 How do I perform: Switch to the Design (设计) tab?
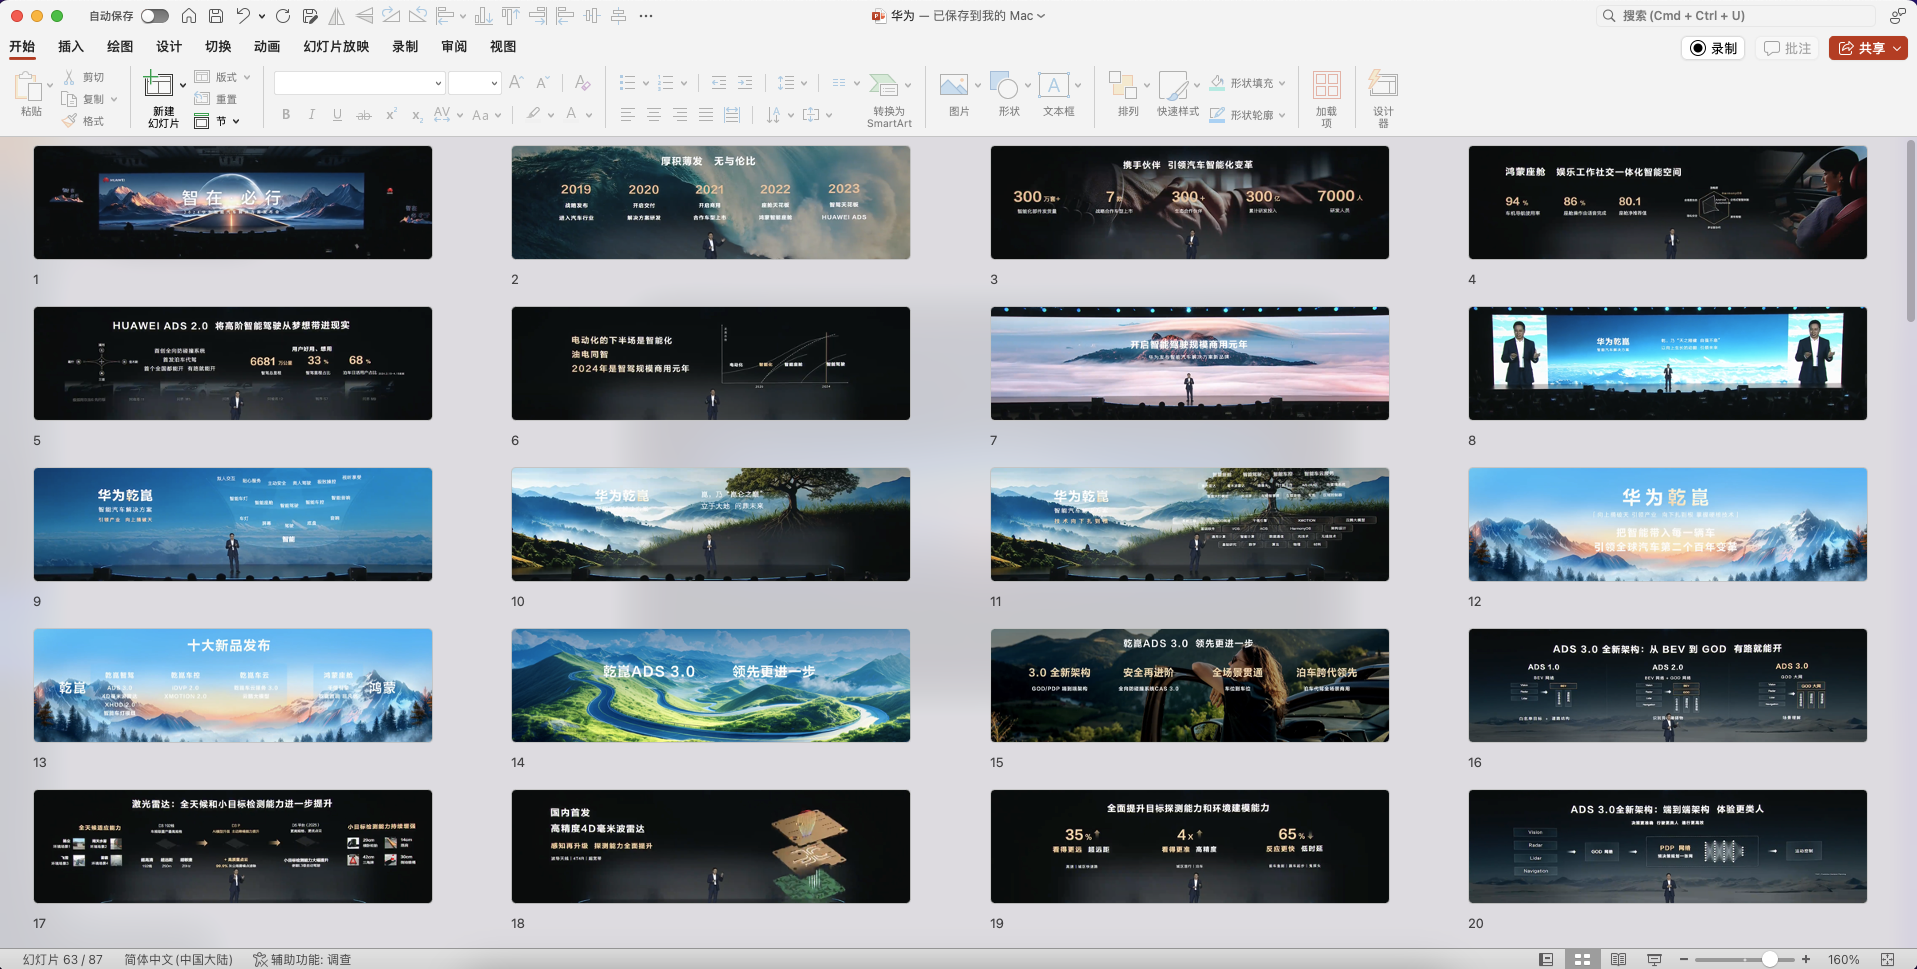[x=169, y=46]
